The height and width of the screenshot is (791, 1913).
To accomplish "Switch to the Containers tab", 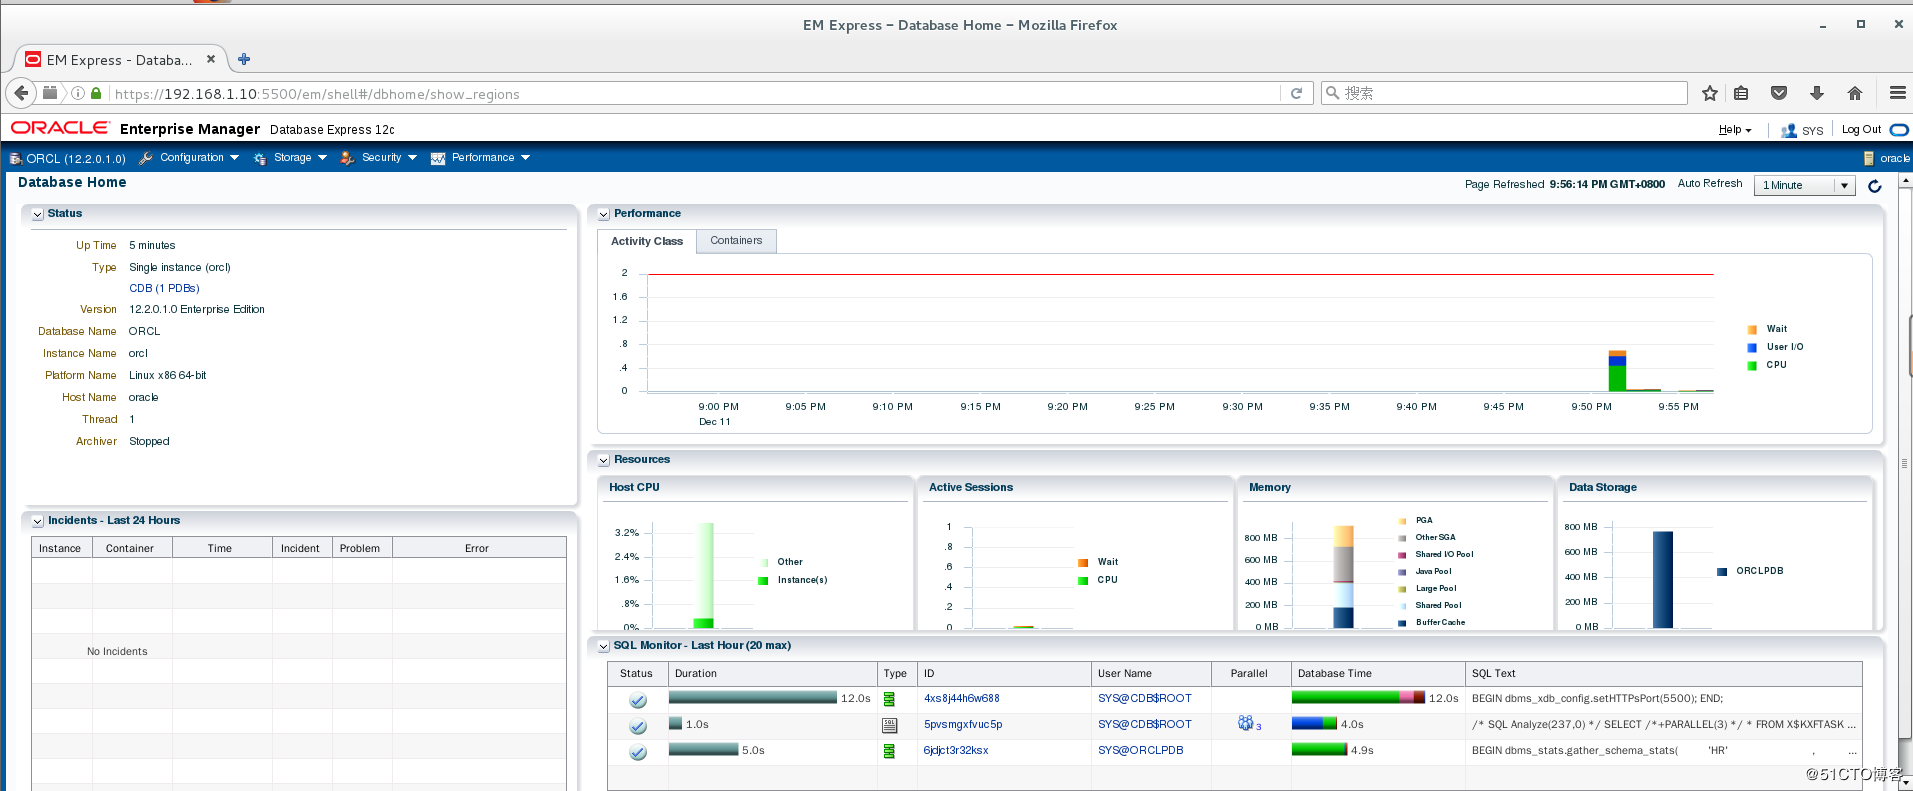I will tap(736, 241).
